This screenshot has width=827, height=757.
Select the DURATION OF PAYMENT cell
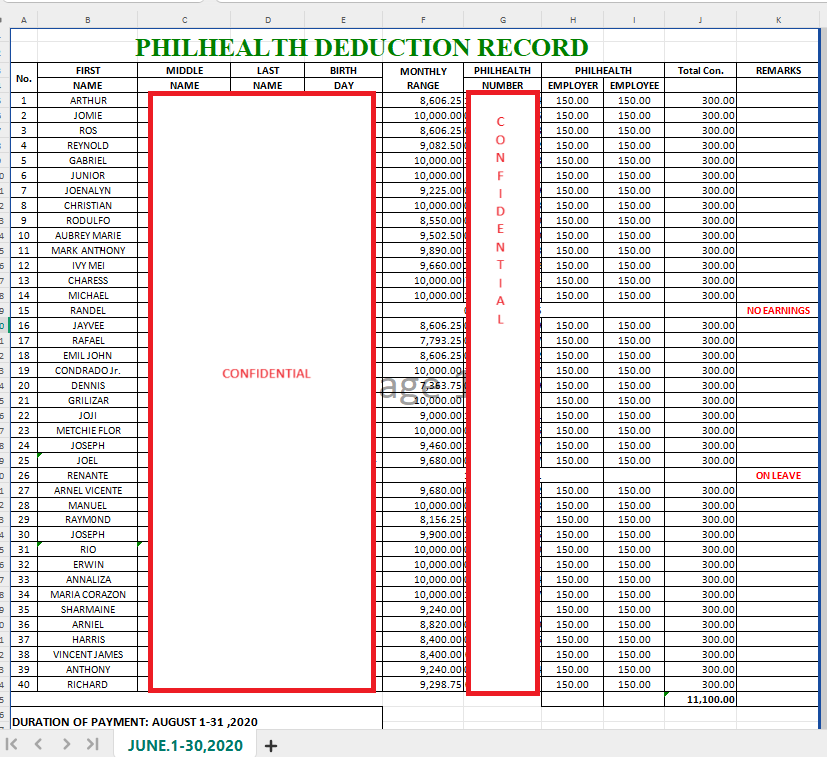tap(196, 721)
